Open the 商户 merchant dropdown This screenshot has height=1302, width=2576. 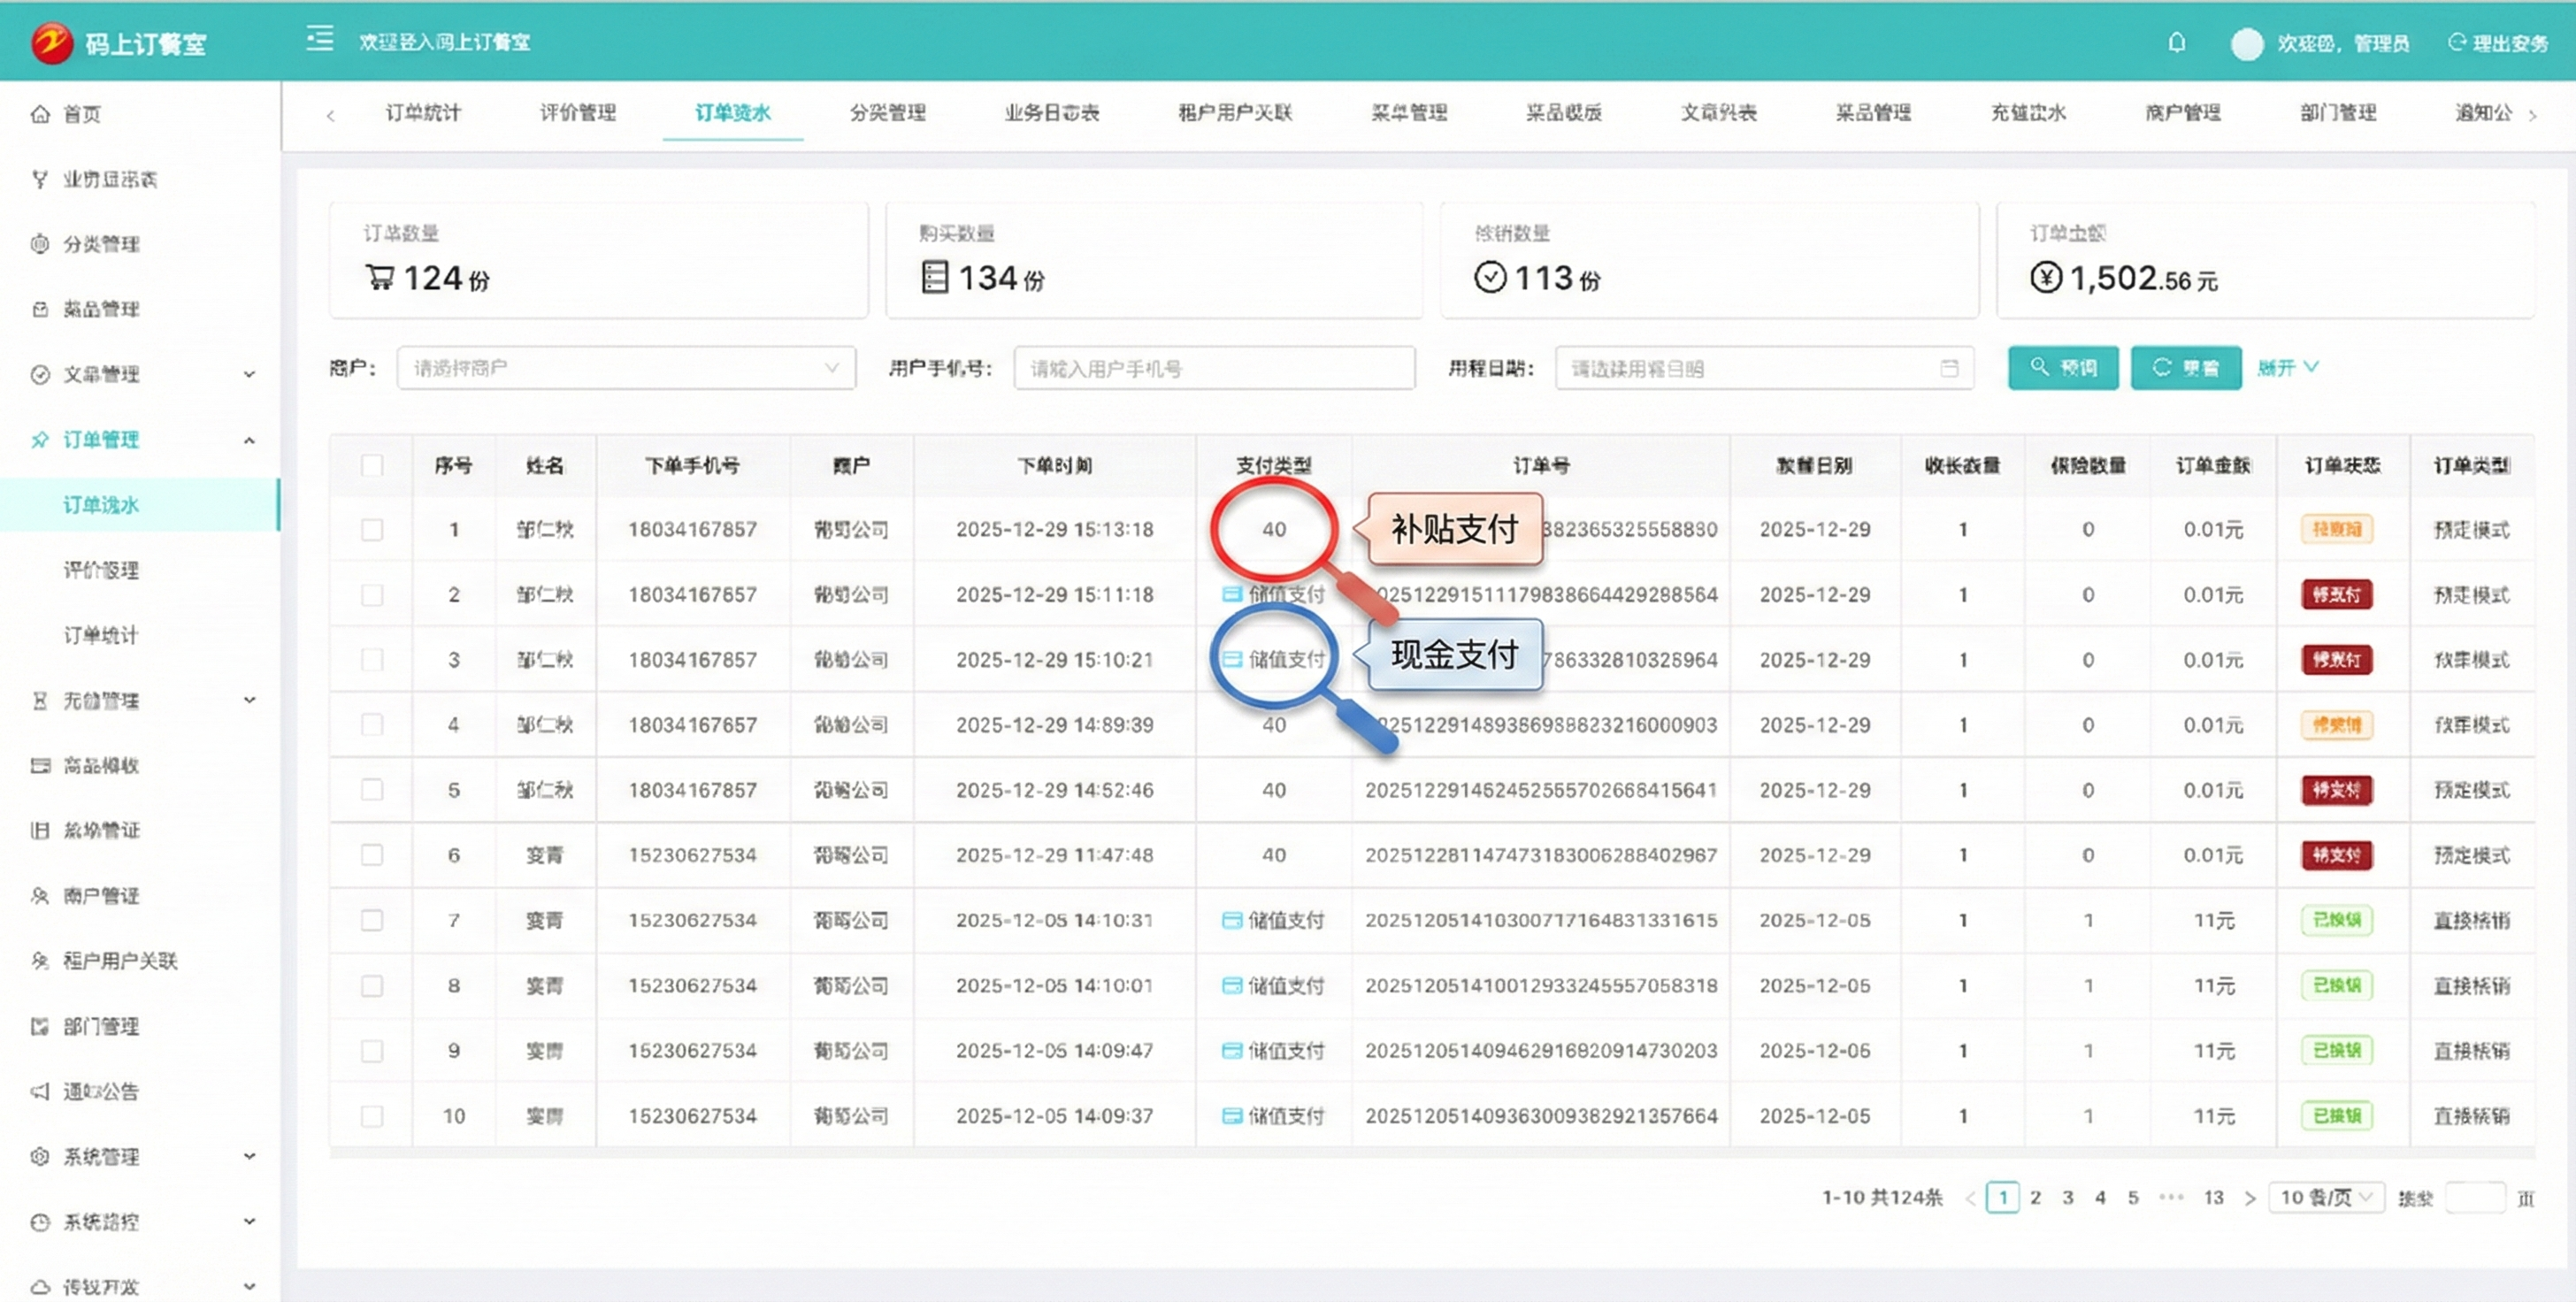click(625, 368)
